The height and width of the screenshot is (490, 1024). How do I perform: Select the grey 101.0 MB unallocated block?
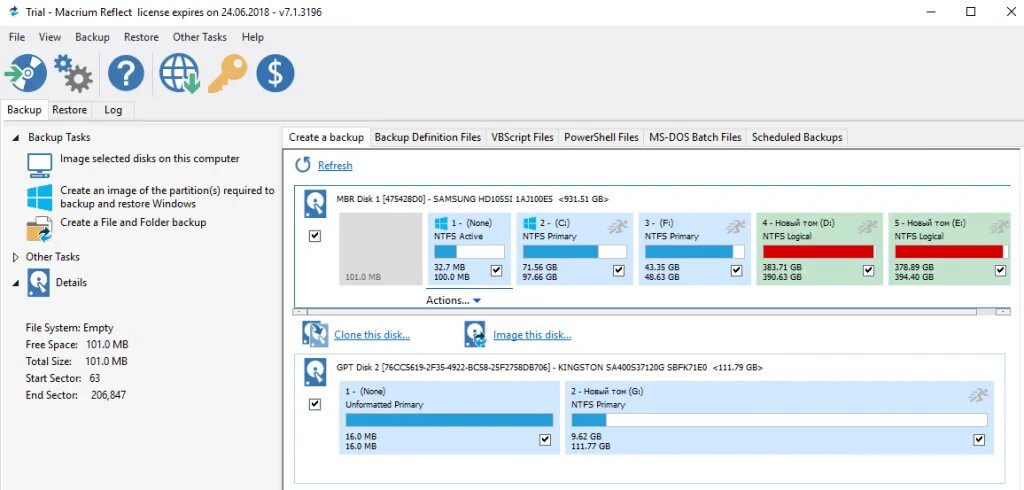pyautogui.click(x=381, y=249)
